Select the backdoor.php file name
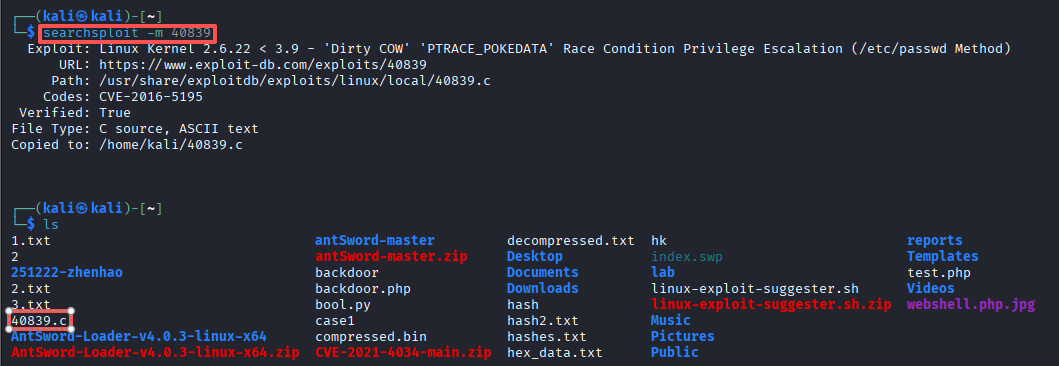Viewport: 1059px width, 366px height. point(363,288)
